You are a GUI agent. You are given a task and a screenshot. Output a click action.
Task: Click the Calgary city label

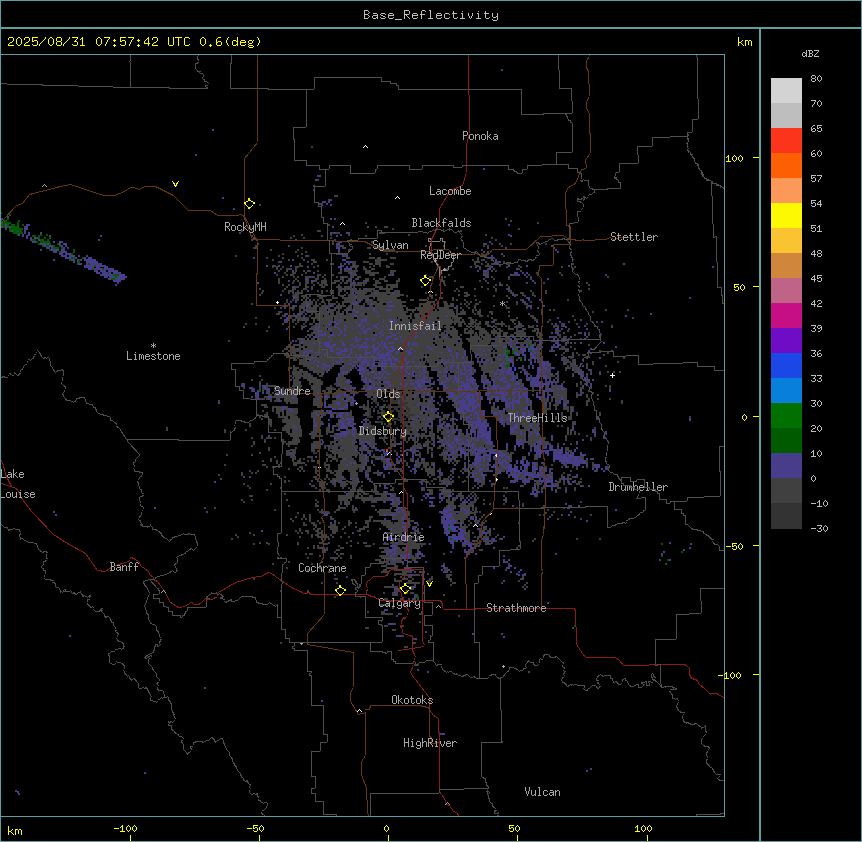[400, 603]
